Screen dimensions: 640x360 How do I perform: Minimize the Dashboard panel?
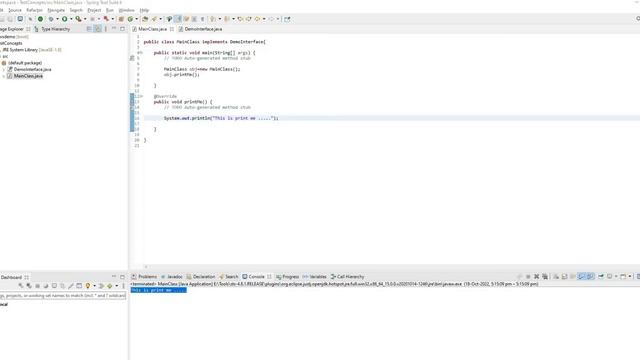[114, 277]
